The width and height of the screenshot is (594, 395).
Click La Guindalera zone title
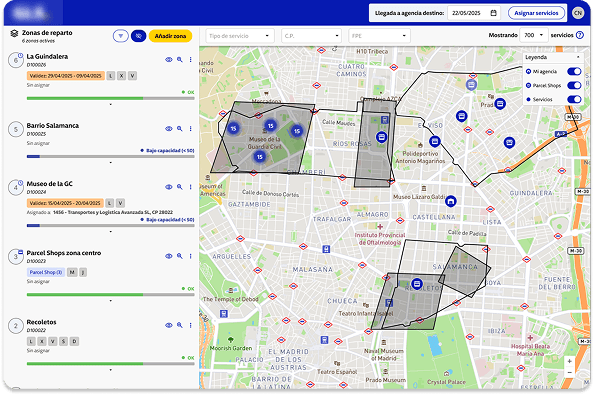[47, 56]
